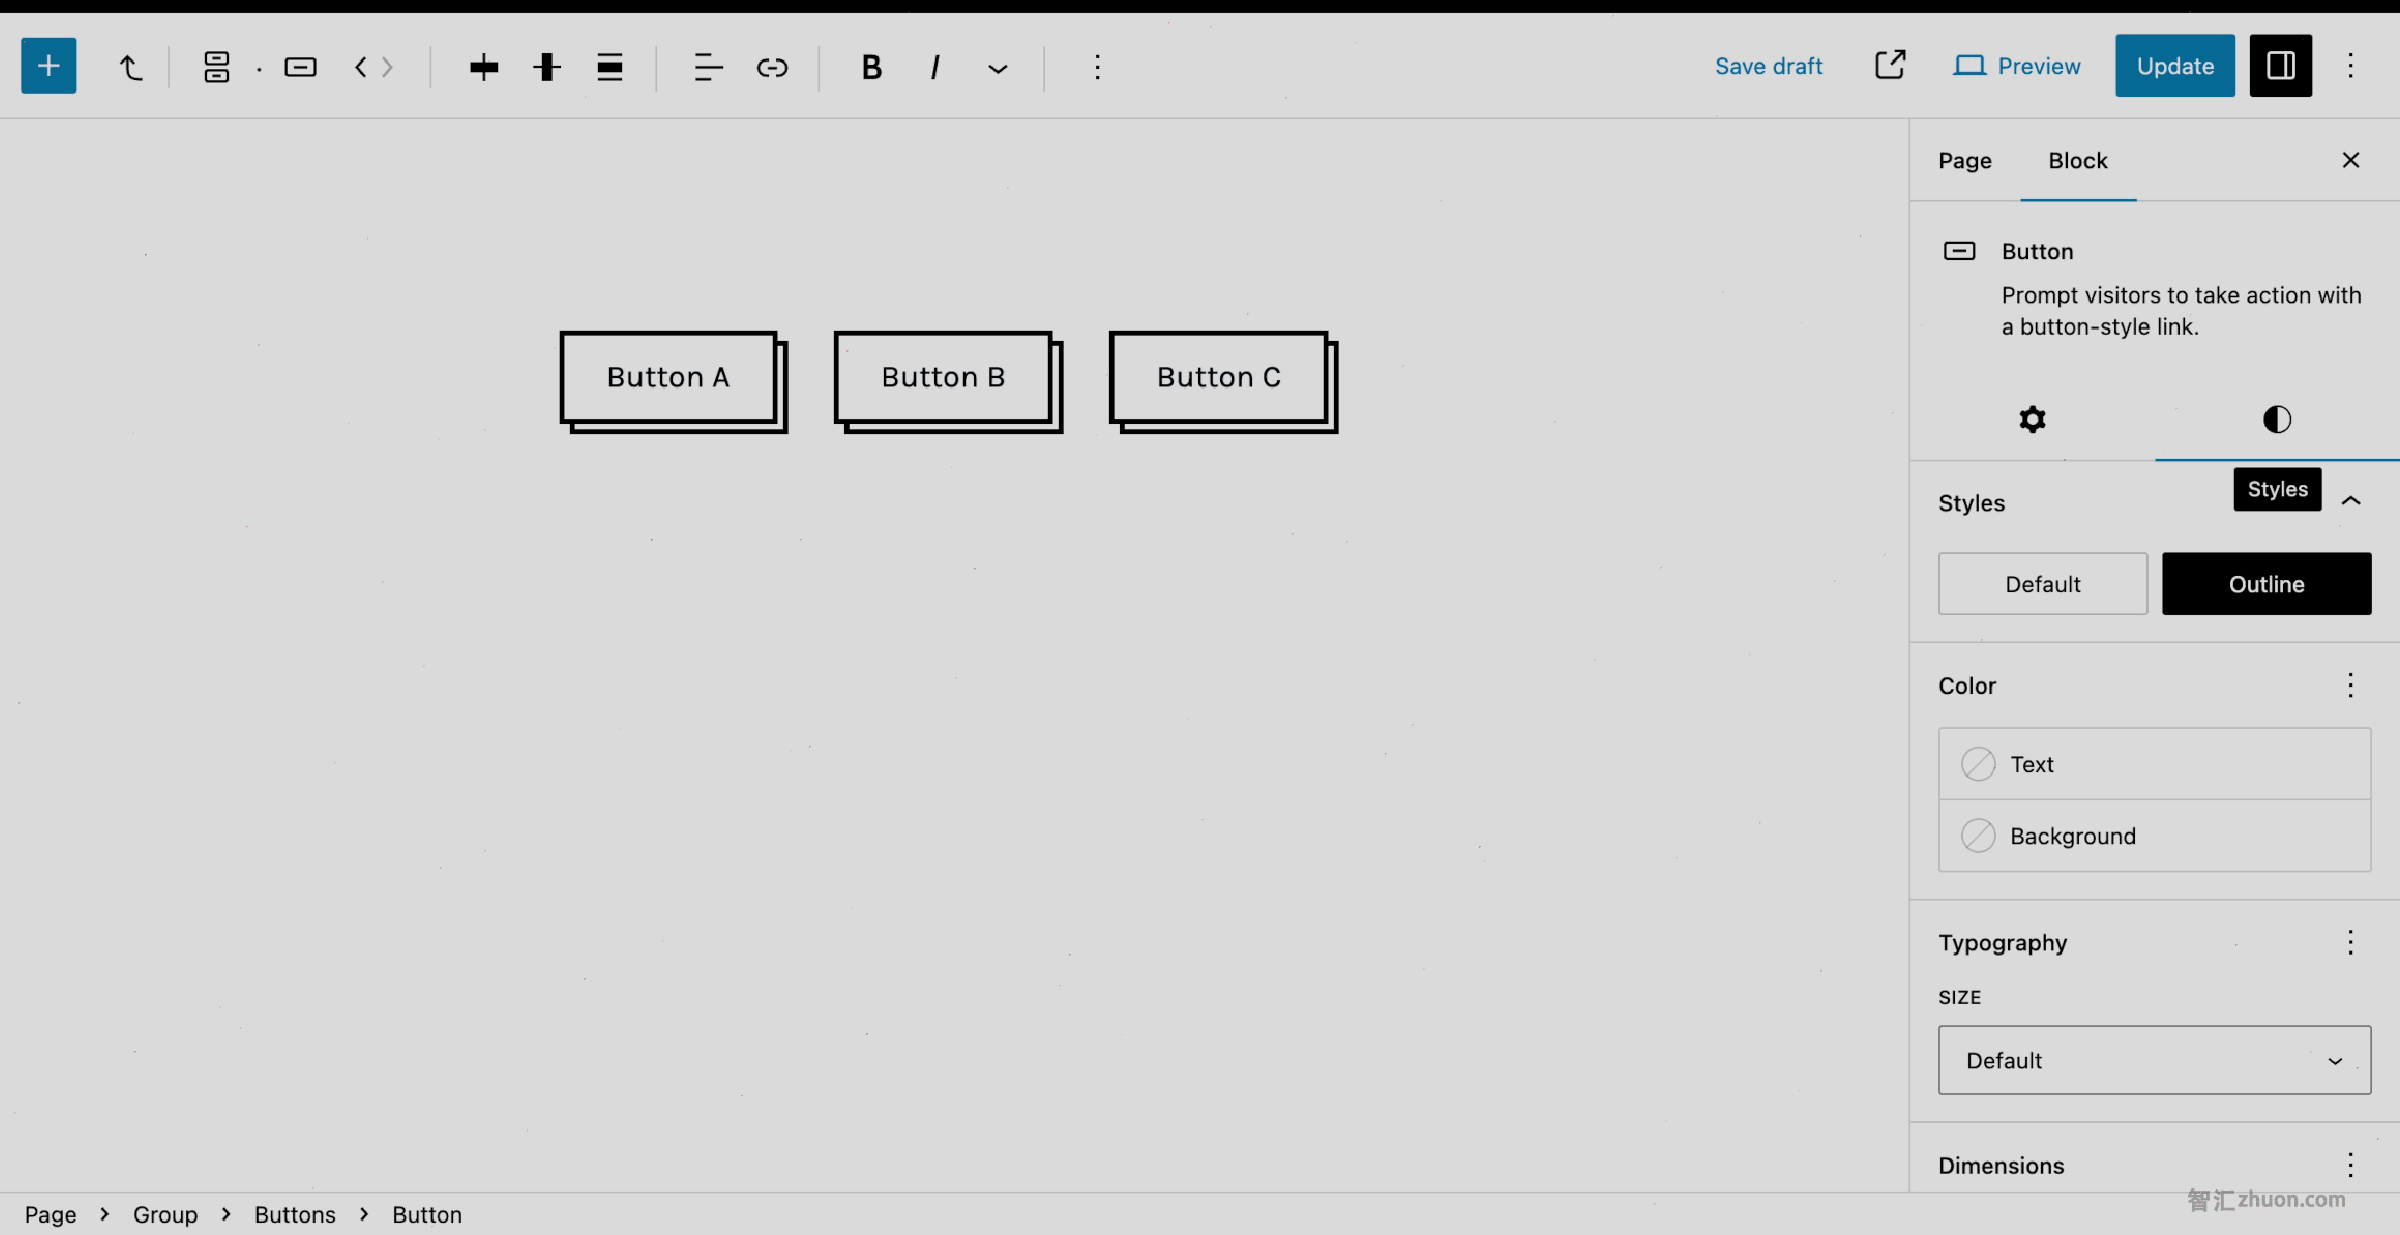
Task: Click the Save draft button
Action: tap(1769, 65)
